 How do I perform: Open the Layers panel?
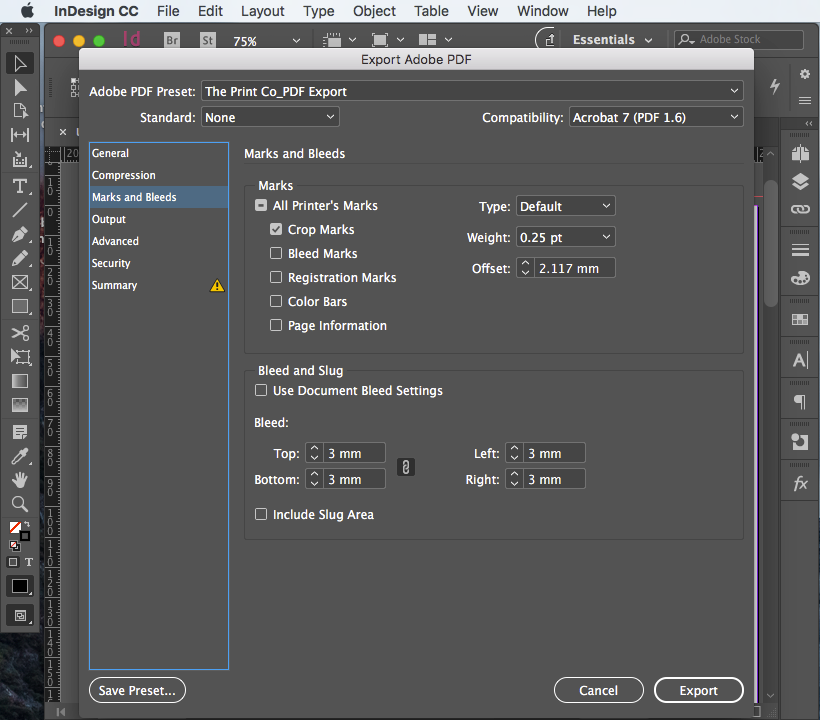coord(800,182)
